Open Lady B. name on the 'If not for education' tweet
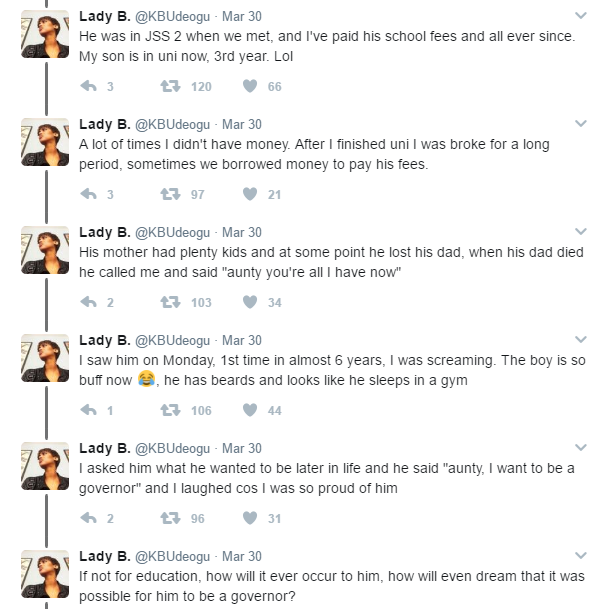This screenshot has width=613, height=609. [104, 555]
